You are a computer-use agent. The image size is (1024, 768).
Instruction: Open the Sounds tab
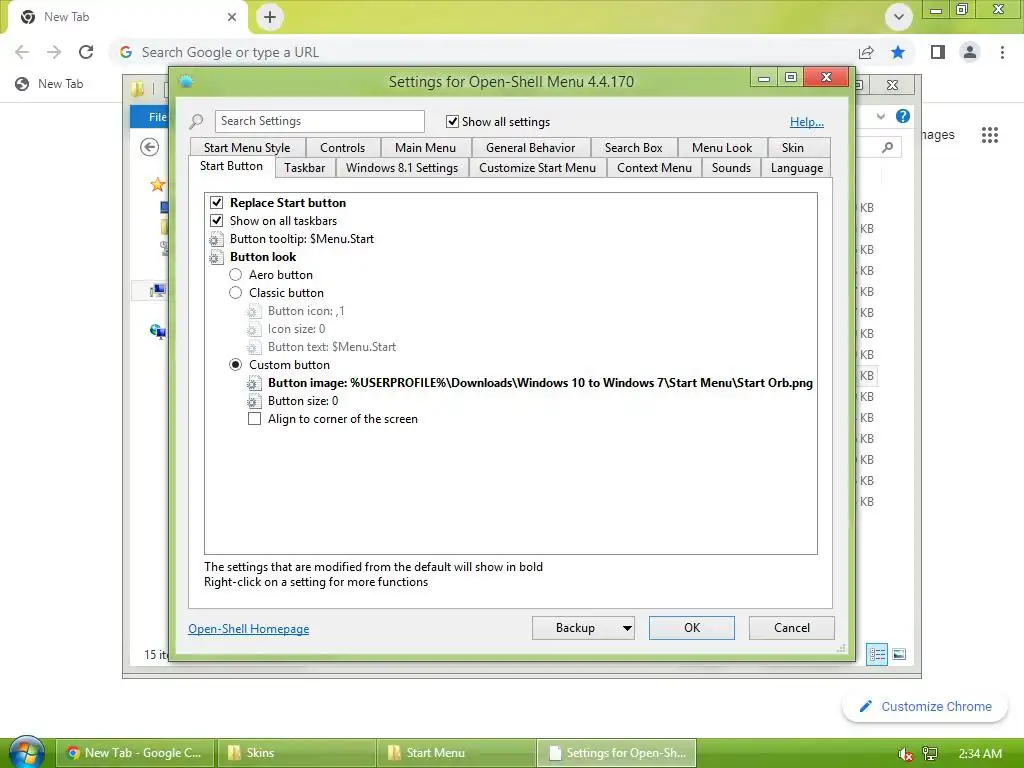pos(731,168)
